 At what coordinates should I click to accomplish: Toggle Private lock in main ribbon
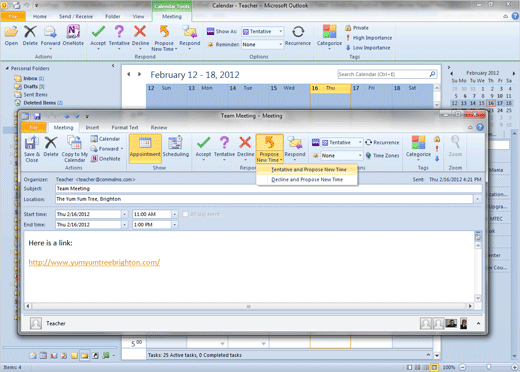point(357,28)
